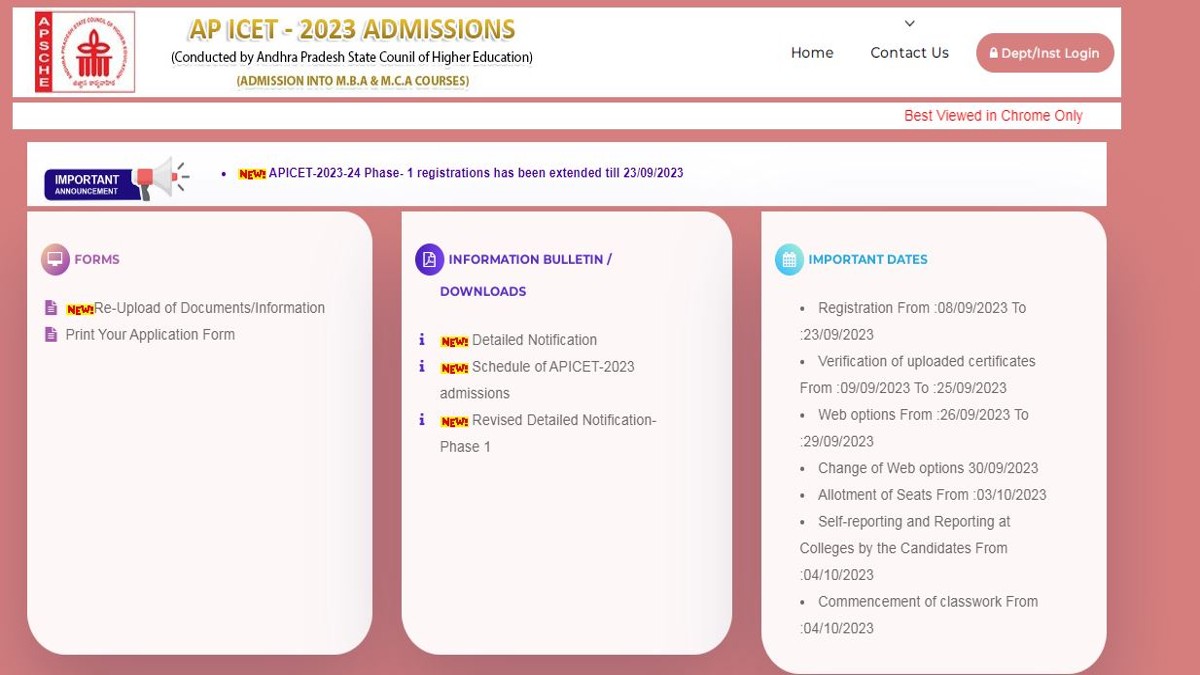This screenshot has height=675, width=1200.
Task: Open the Contact Us menu item
Action: [x=909, y=53]
